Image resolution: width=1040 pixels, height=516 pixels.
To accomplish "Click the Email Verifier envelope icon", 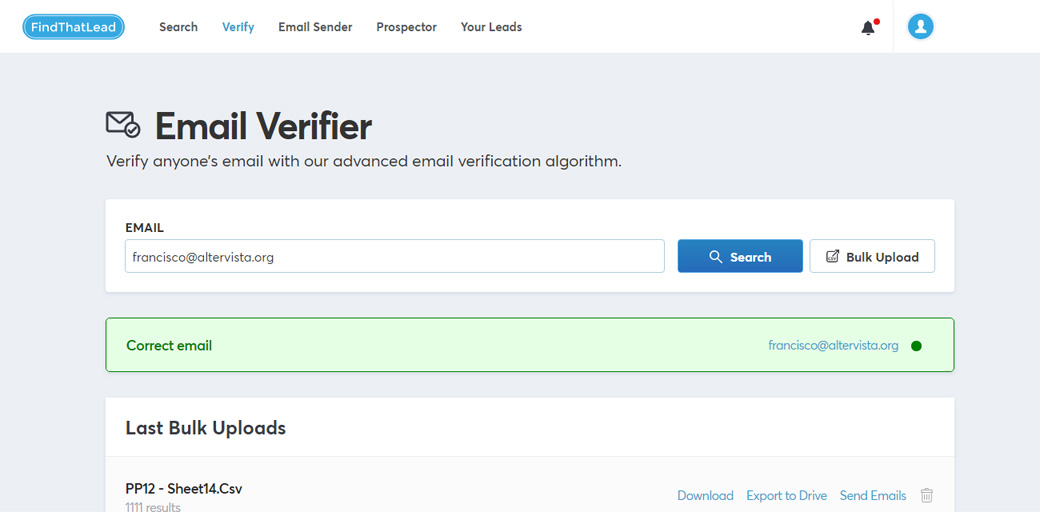I will [123, 125].
